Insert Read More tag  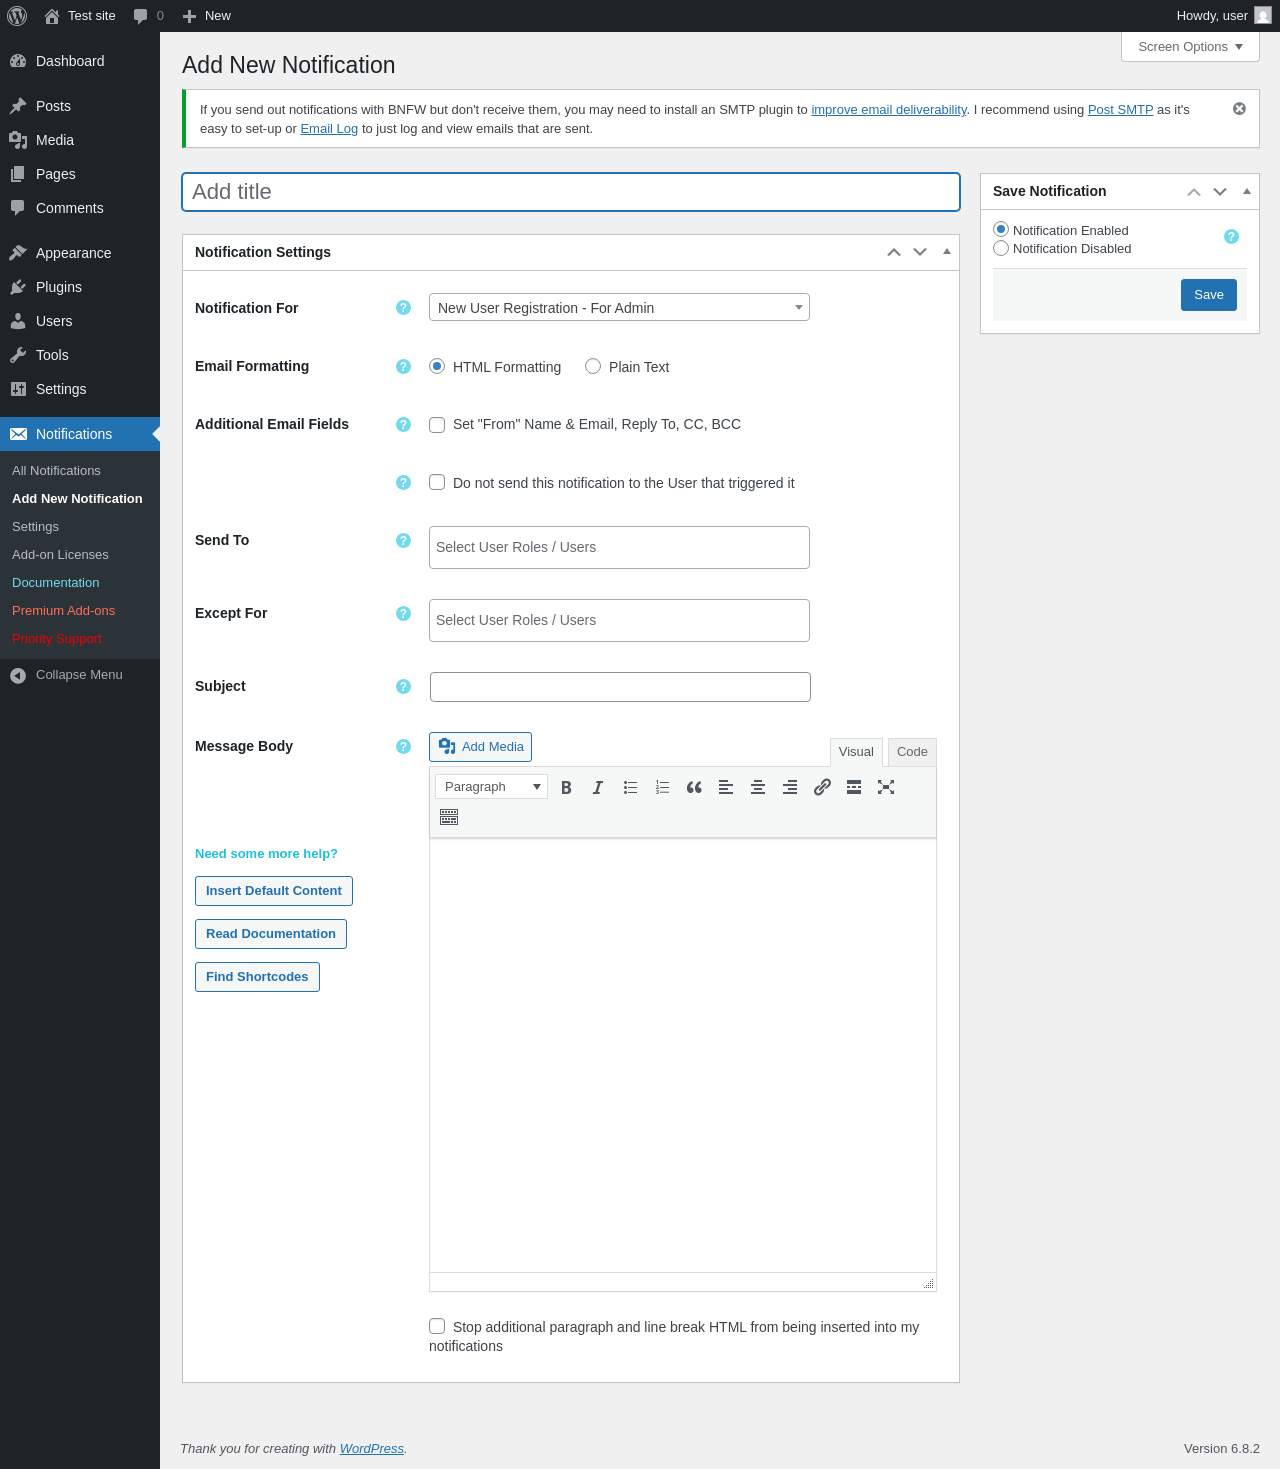854,787
